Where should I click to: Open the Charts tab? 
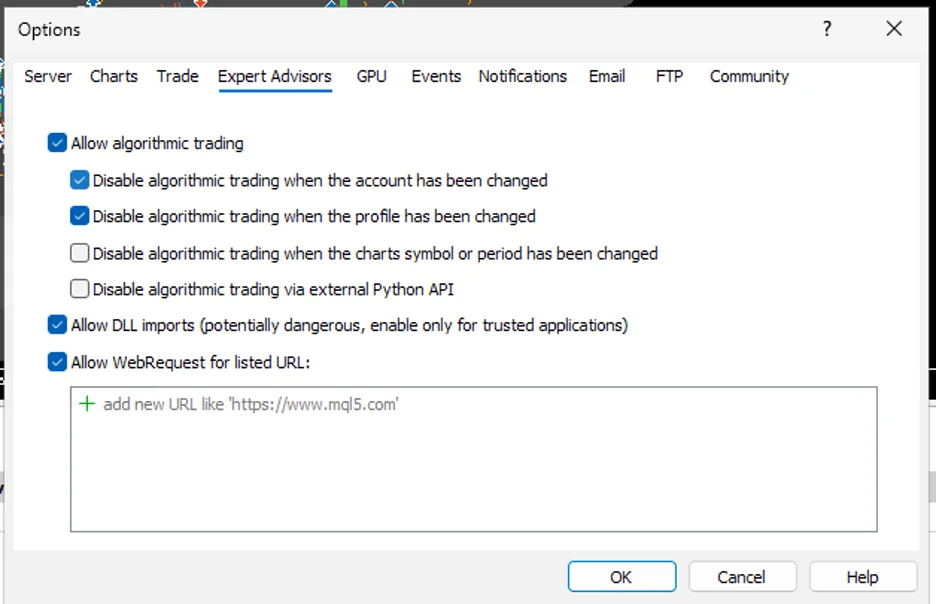coord(114,76)
